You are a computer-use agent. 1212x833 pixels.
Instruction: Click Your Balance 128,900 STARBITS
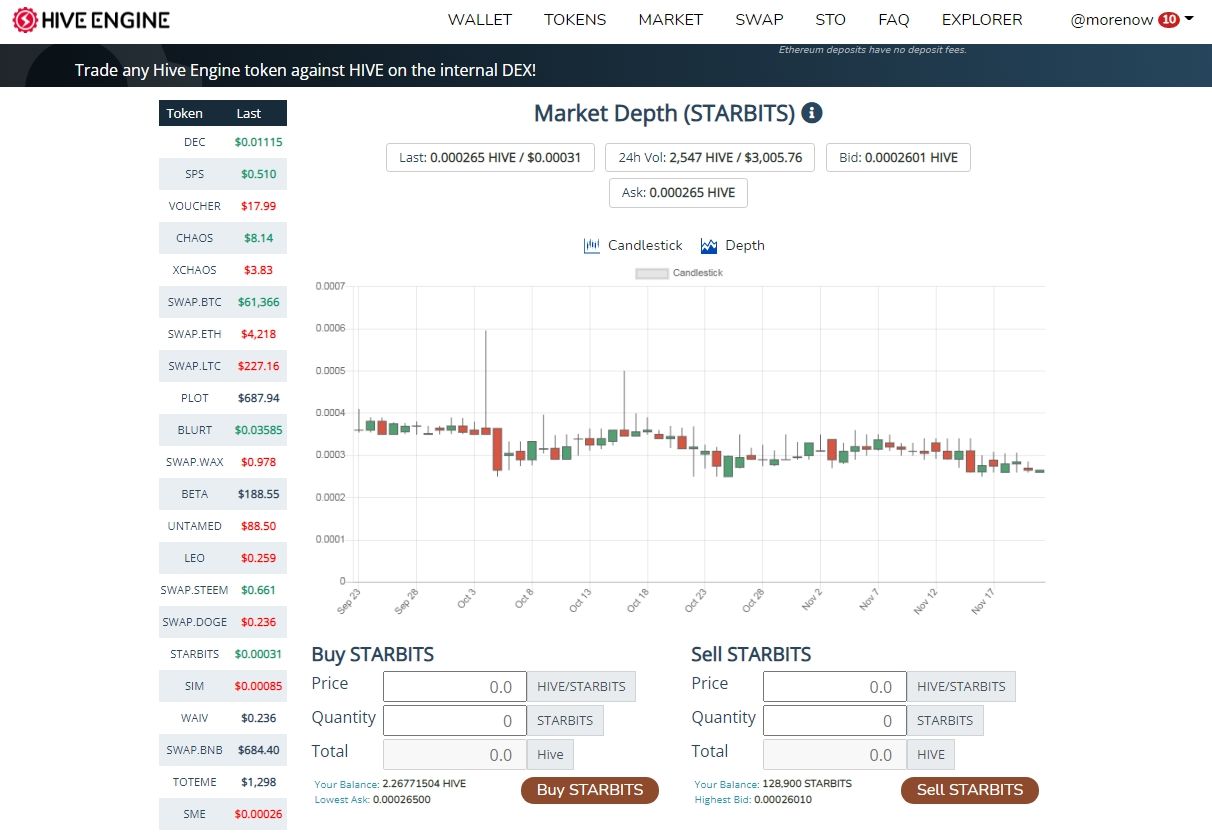(x=773, y=784)
